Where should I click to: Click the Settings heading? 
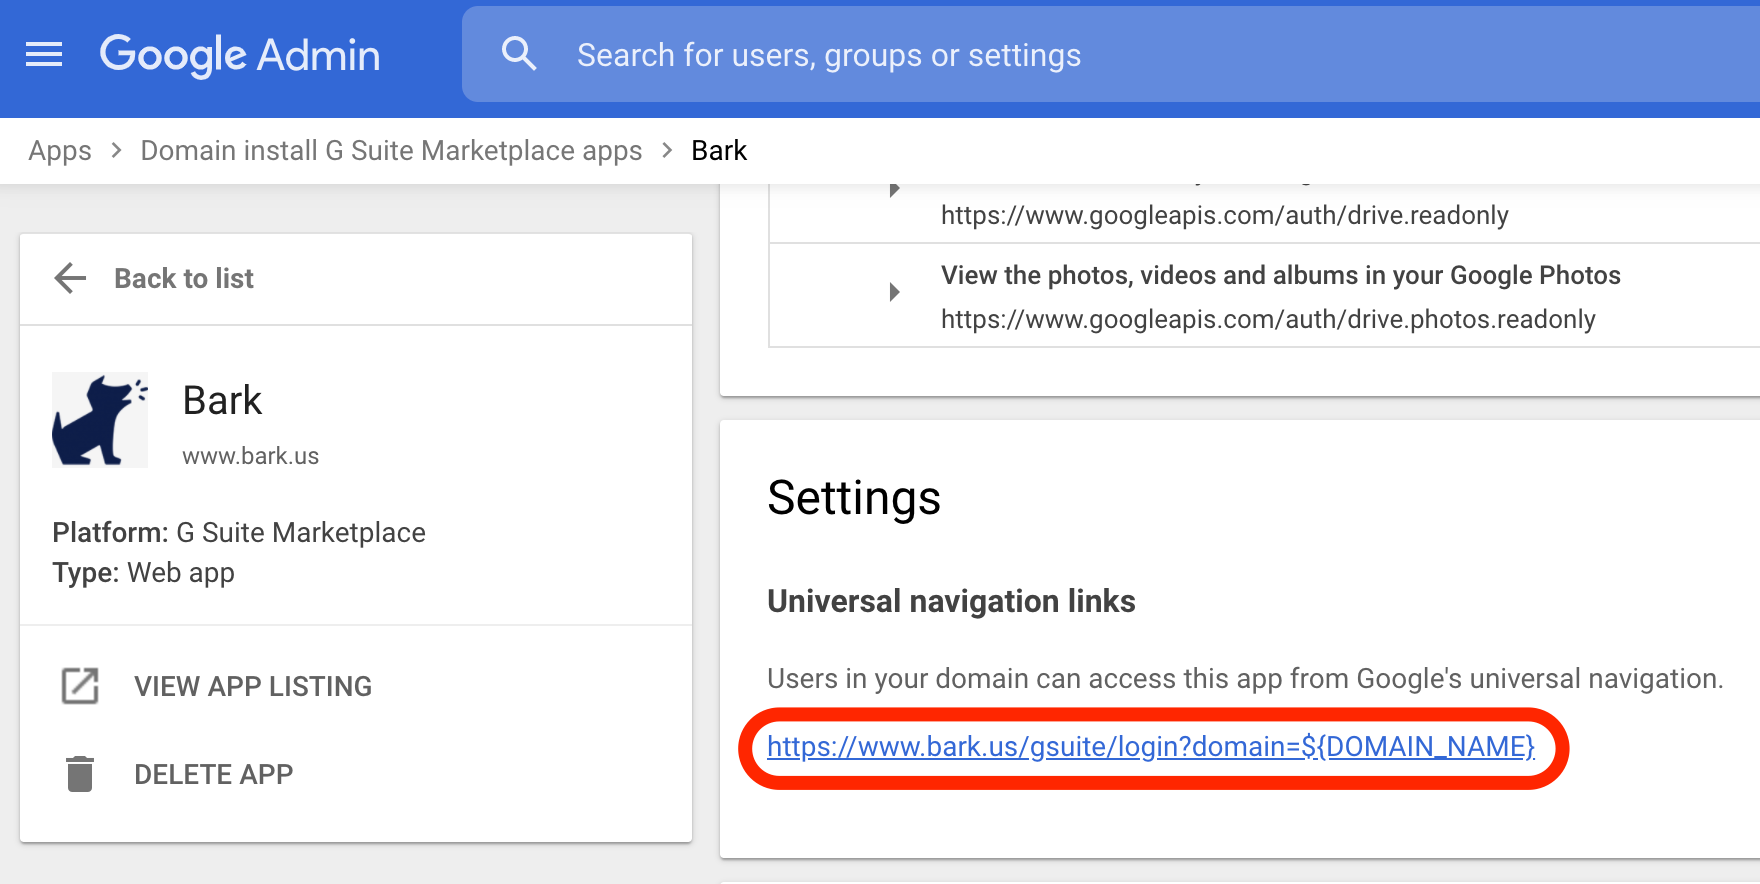854,498
